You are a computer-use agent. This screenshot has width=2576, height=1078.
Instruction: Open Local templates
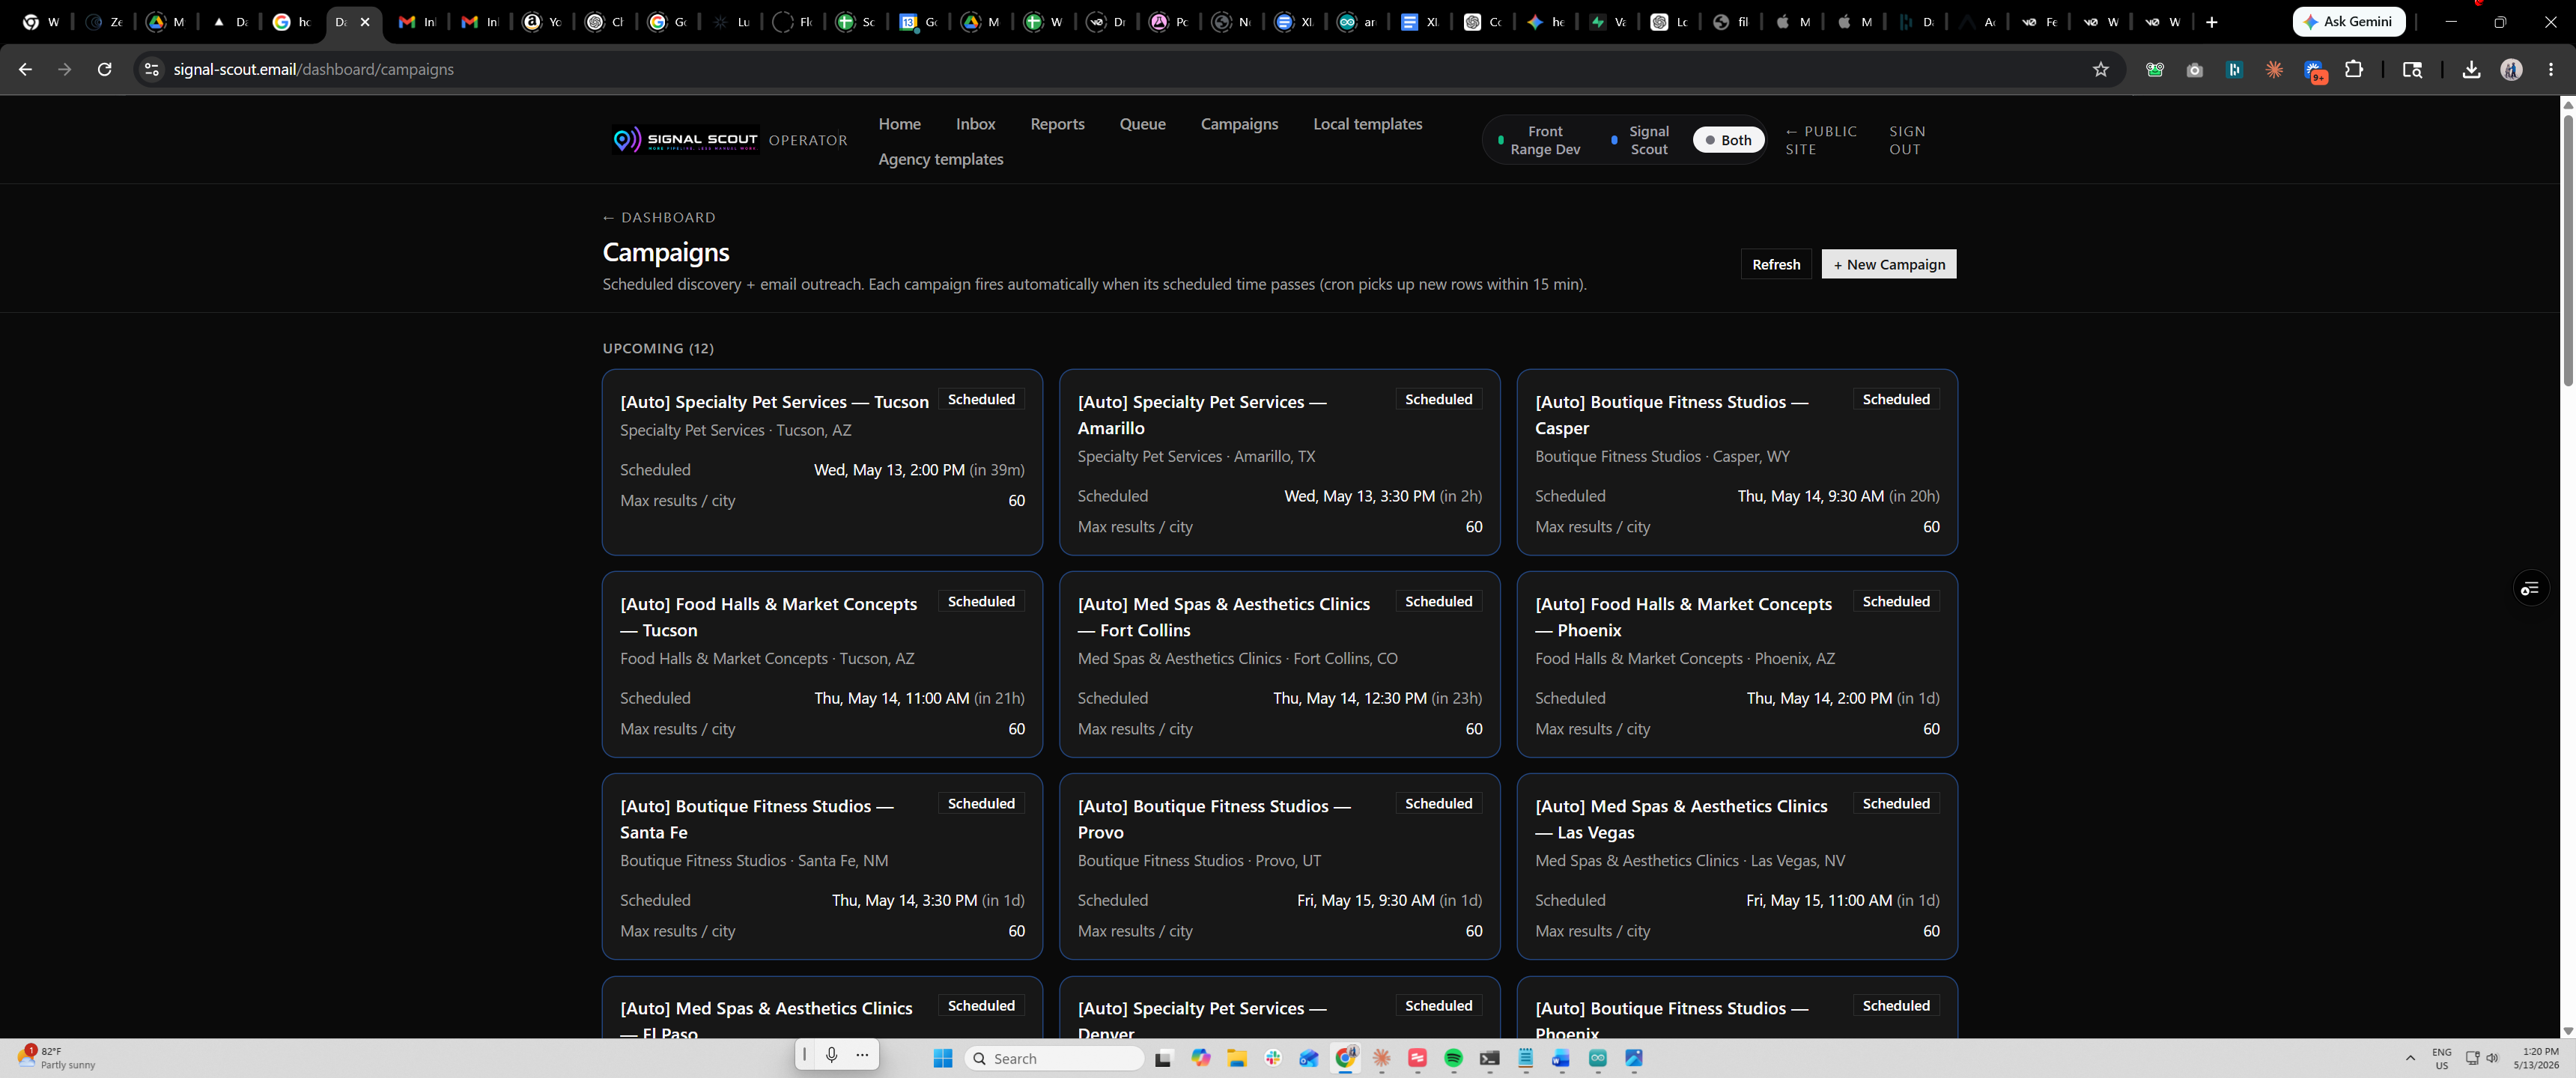pyautogui.click(x=1367, y=124)
